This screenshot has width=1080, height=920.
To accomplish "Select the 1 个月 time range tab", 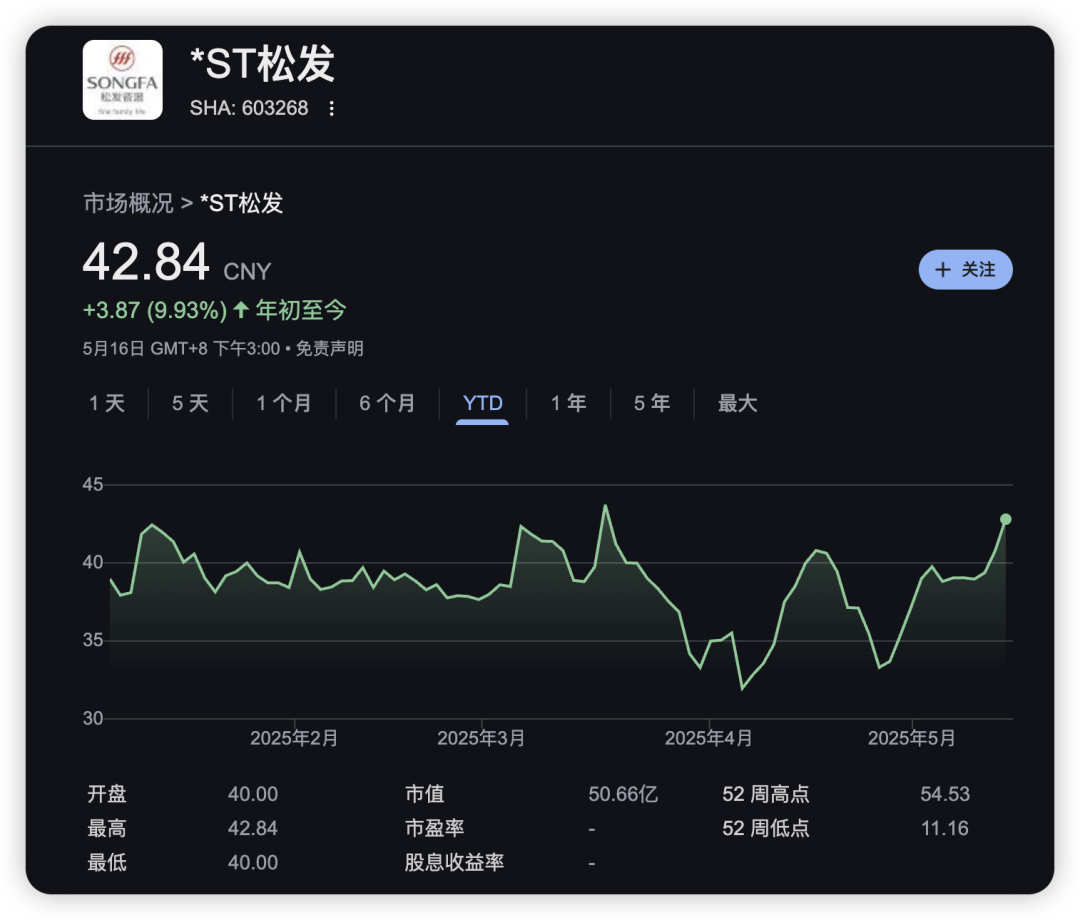I will pos(284,403).
